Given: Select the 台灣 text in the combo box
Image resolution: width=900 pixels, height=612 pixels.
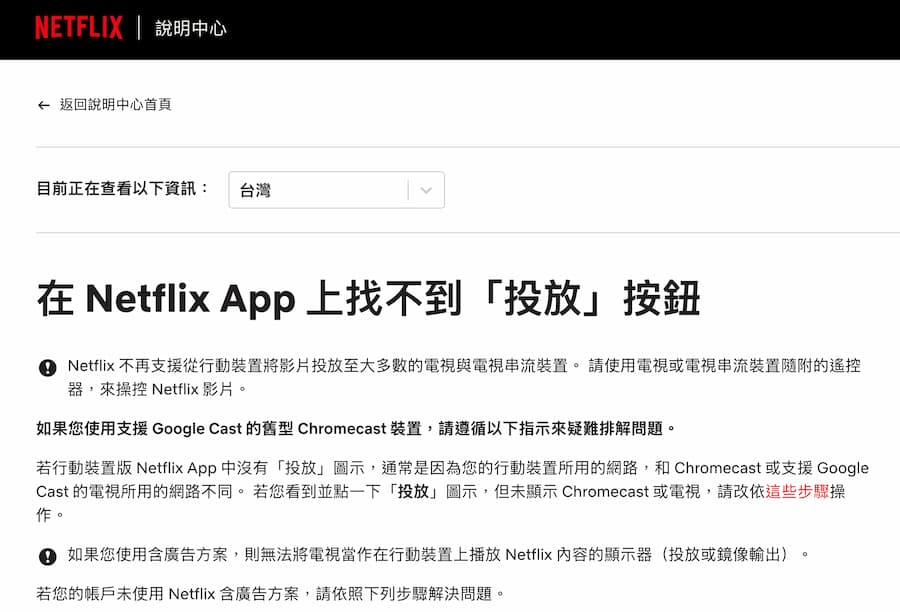Looking at the screenshot, I should point(258,189).
